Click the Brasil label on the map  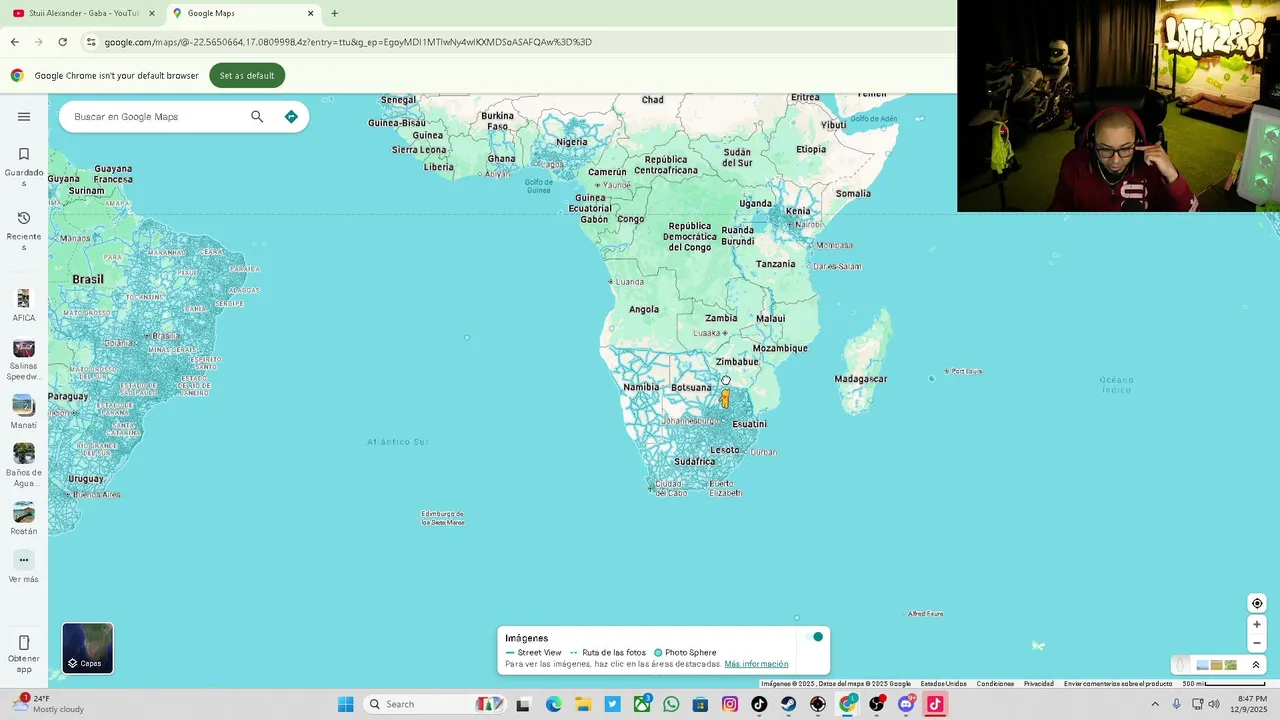[88, 279]
